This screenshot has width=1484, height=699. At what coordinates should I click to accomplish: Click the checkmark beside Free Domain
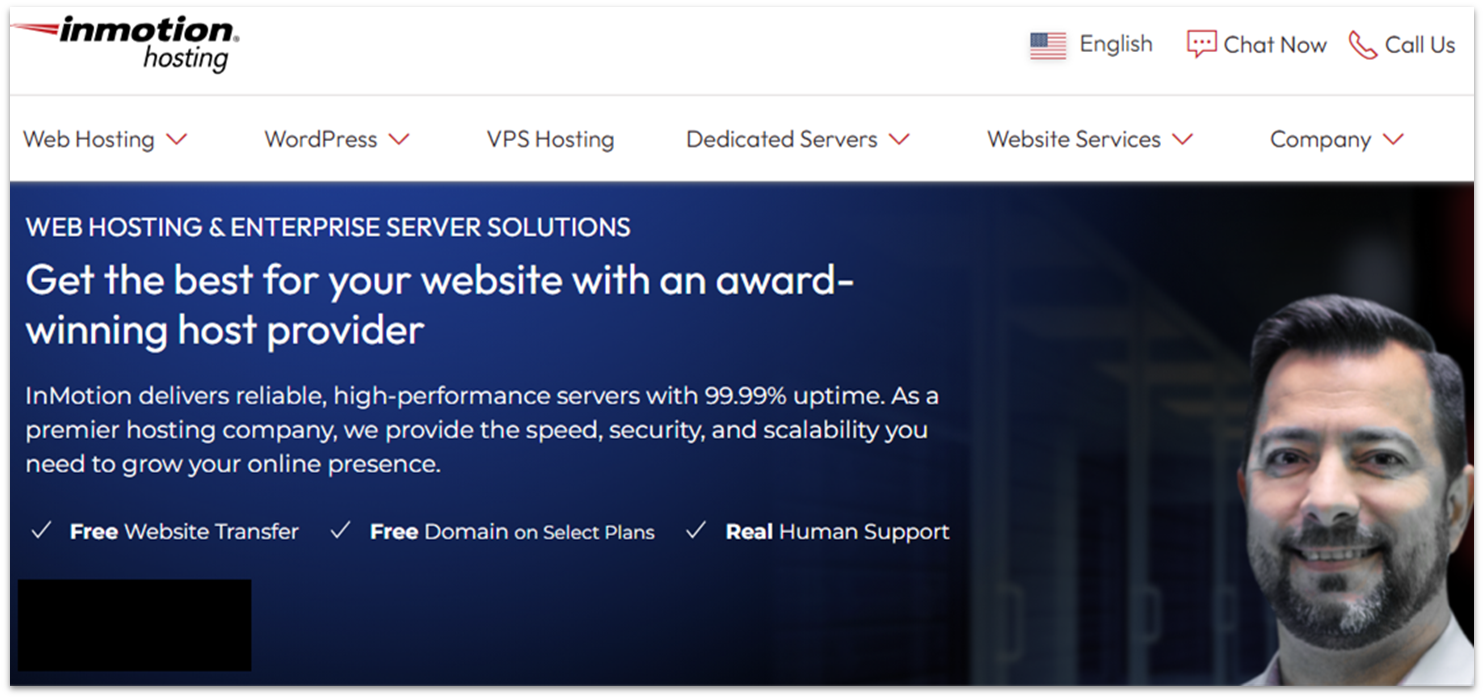click(x=341, y=531)
